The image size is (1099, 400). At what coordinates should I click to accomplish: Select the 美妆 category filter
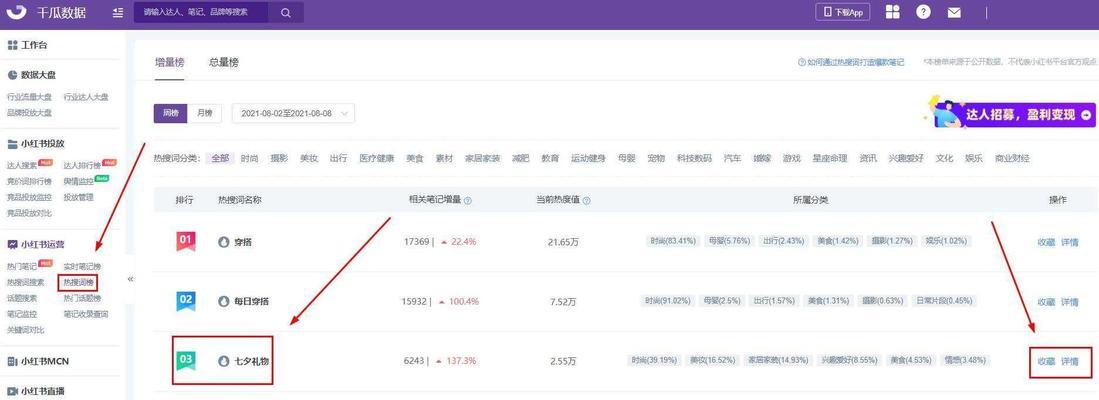309,158
